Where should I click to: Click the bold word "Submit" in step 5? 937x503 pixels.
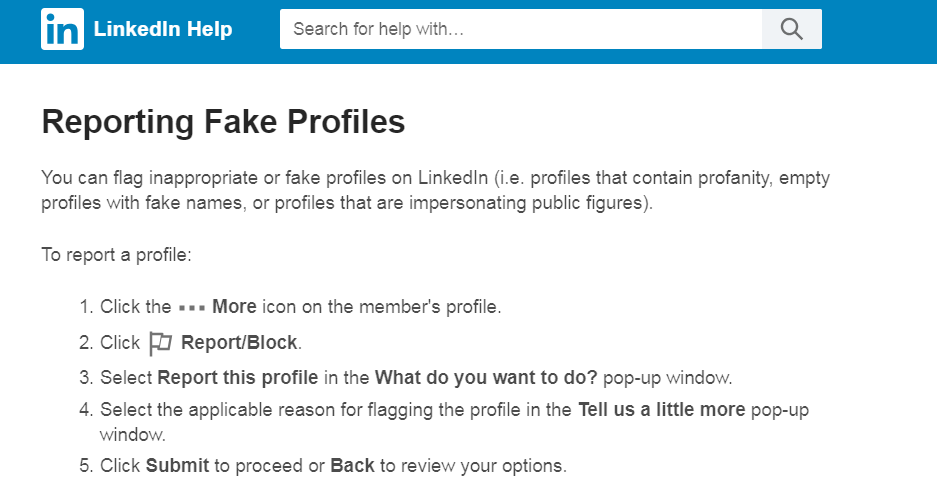pyautogui.click(x=178, y=466)
